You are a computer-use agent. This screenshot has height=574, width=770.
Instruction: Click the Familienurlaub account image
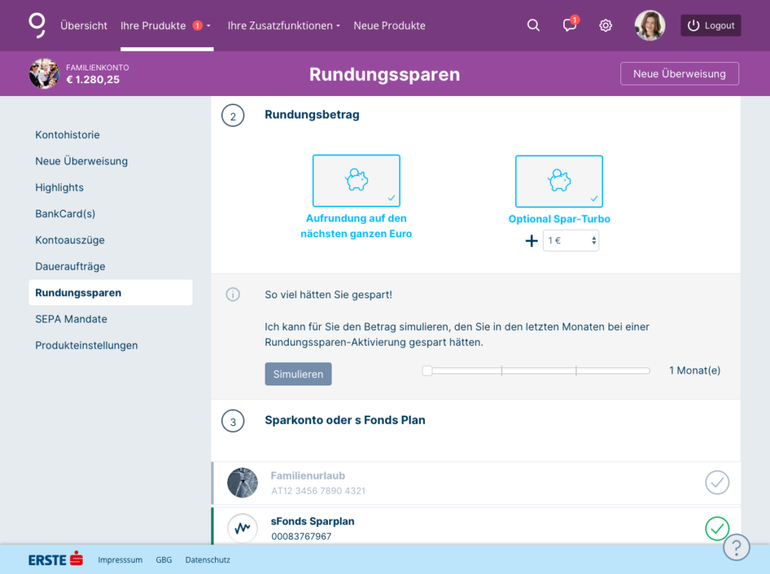click(243, 483)
